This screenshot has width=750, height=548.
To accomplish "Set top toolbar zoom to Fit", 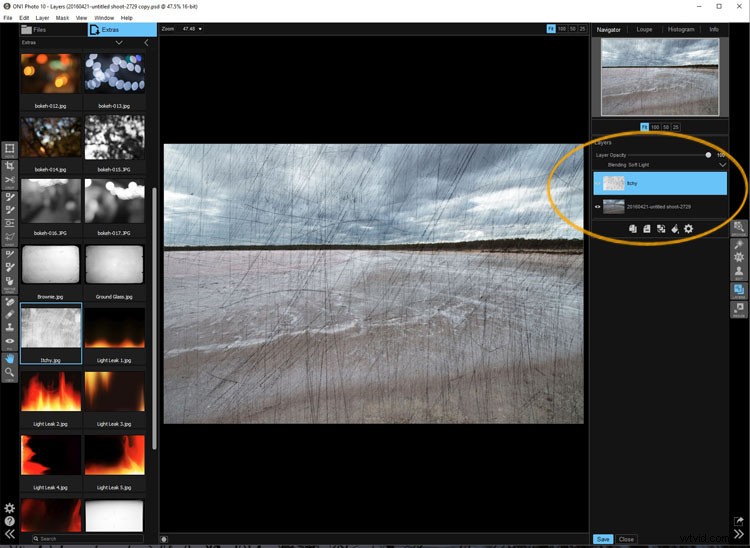I will (551, 29).
